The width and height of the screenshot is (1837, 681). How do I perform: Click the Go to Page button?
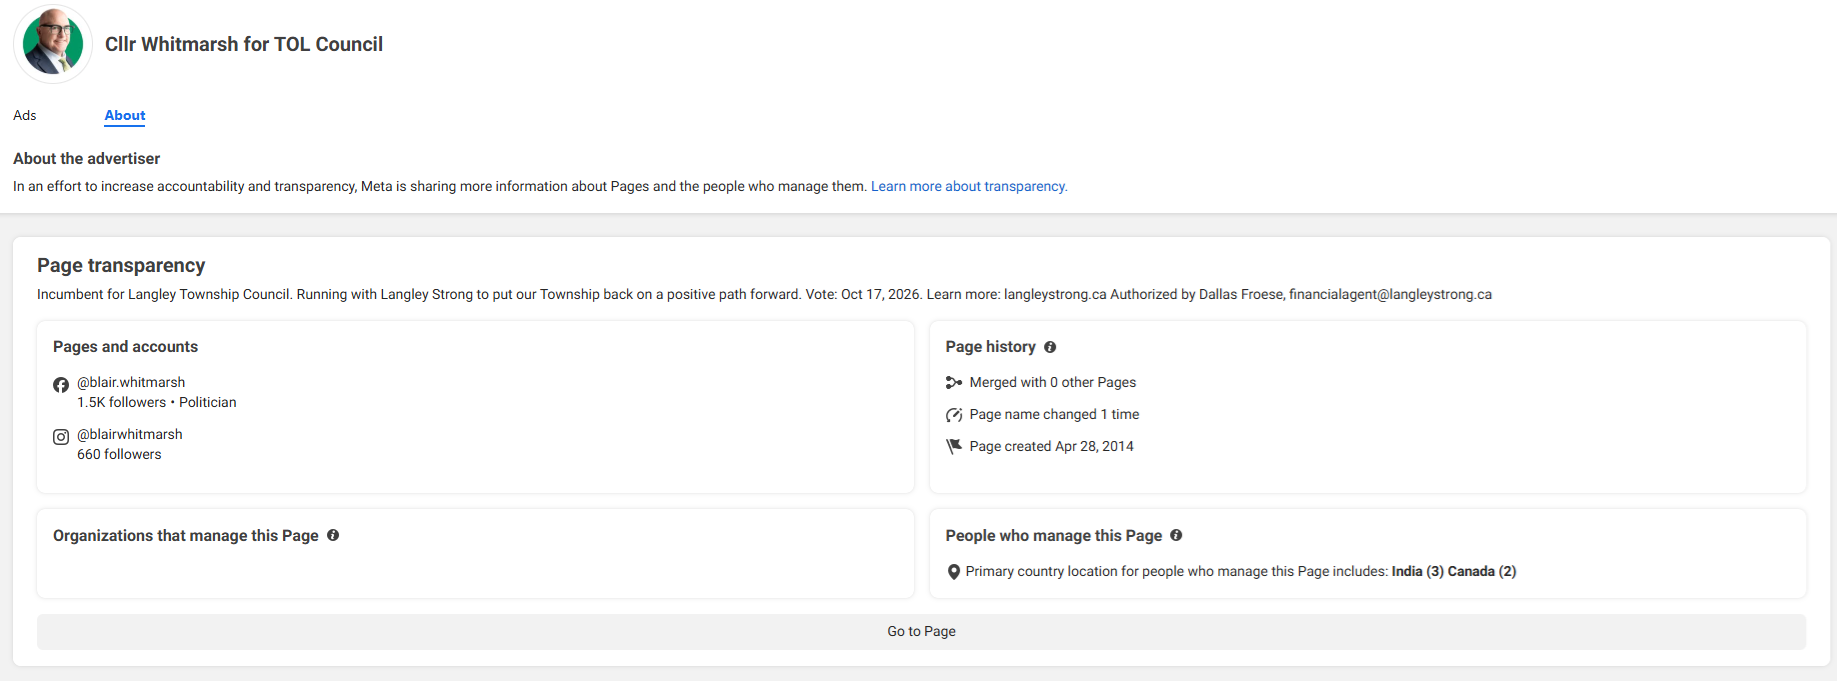tap(921, 631)
